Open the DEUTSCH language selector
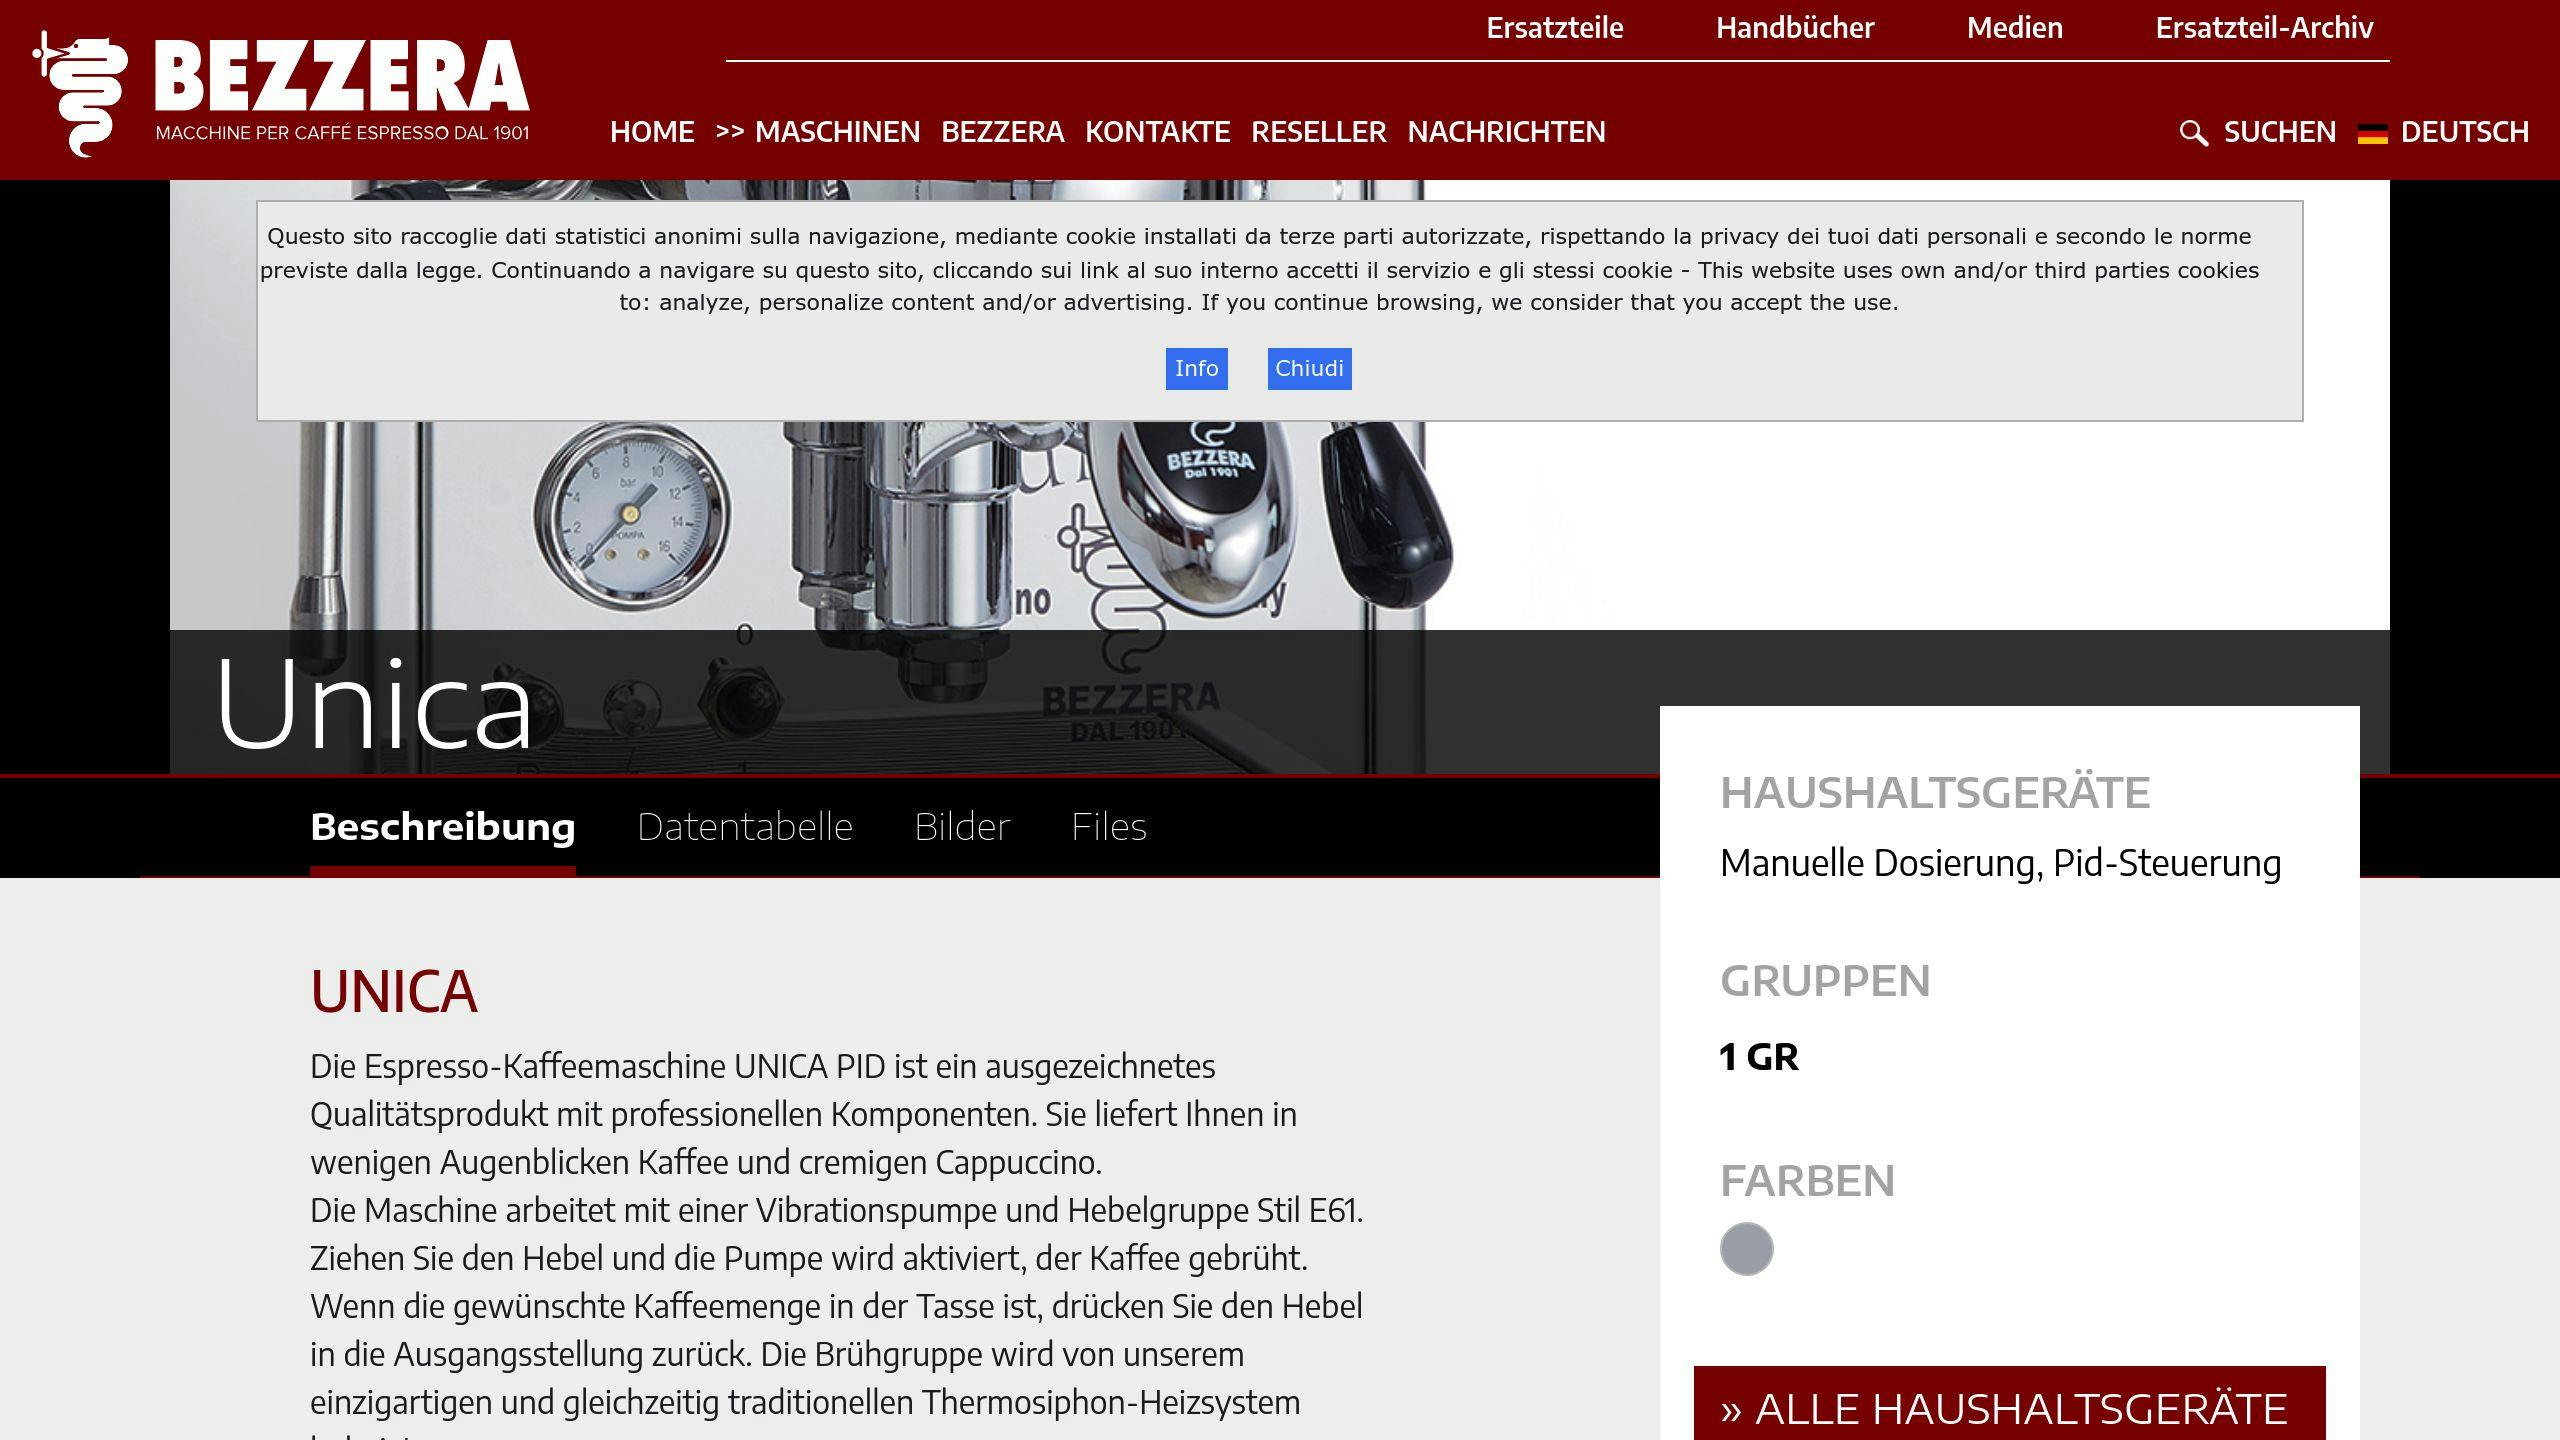 [2464, 132]
